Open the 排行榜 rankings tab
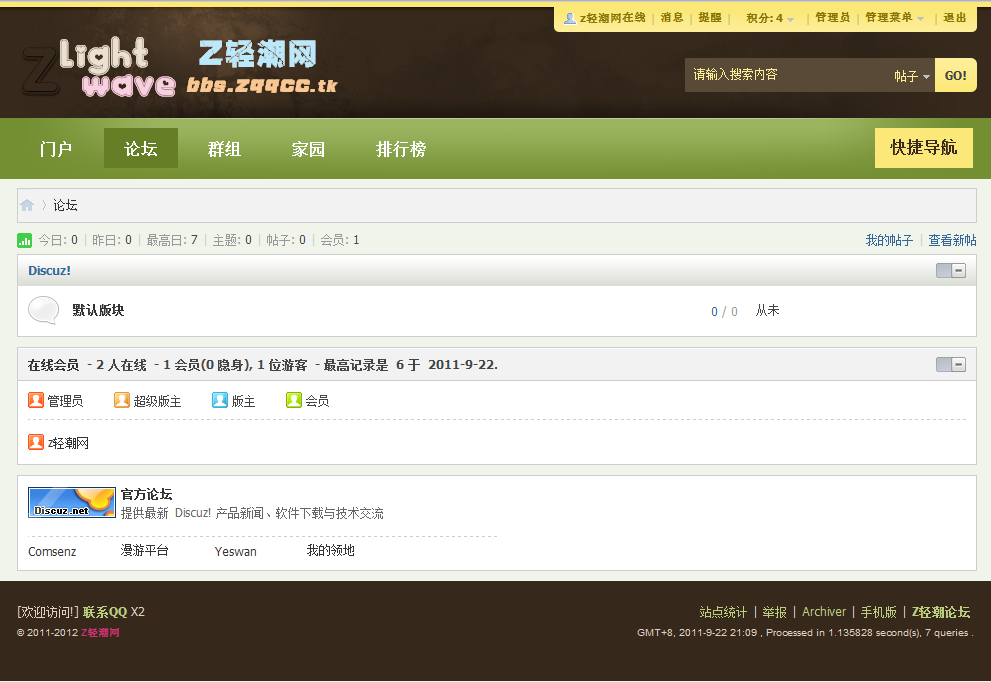Viewport: 991px width, 682px height. tap(401, 149)
